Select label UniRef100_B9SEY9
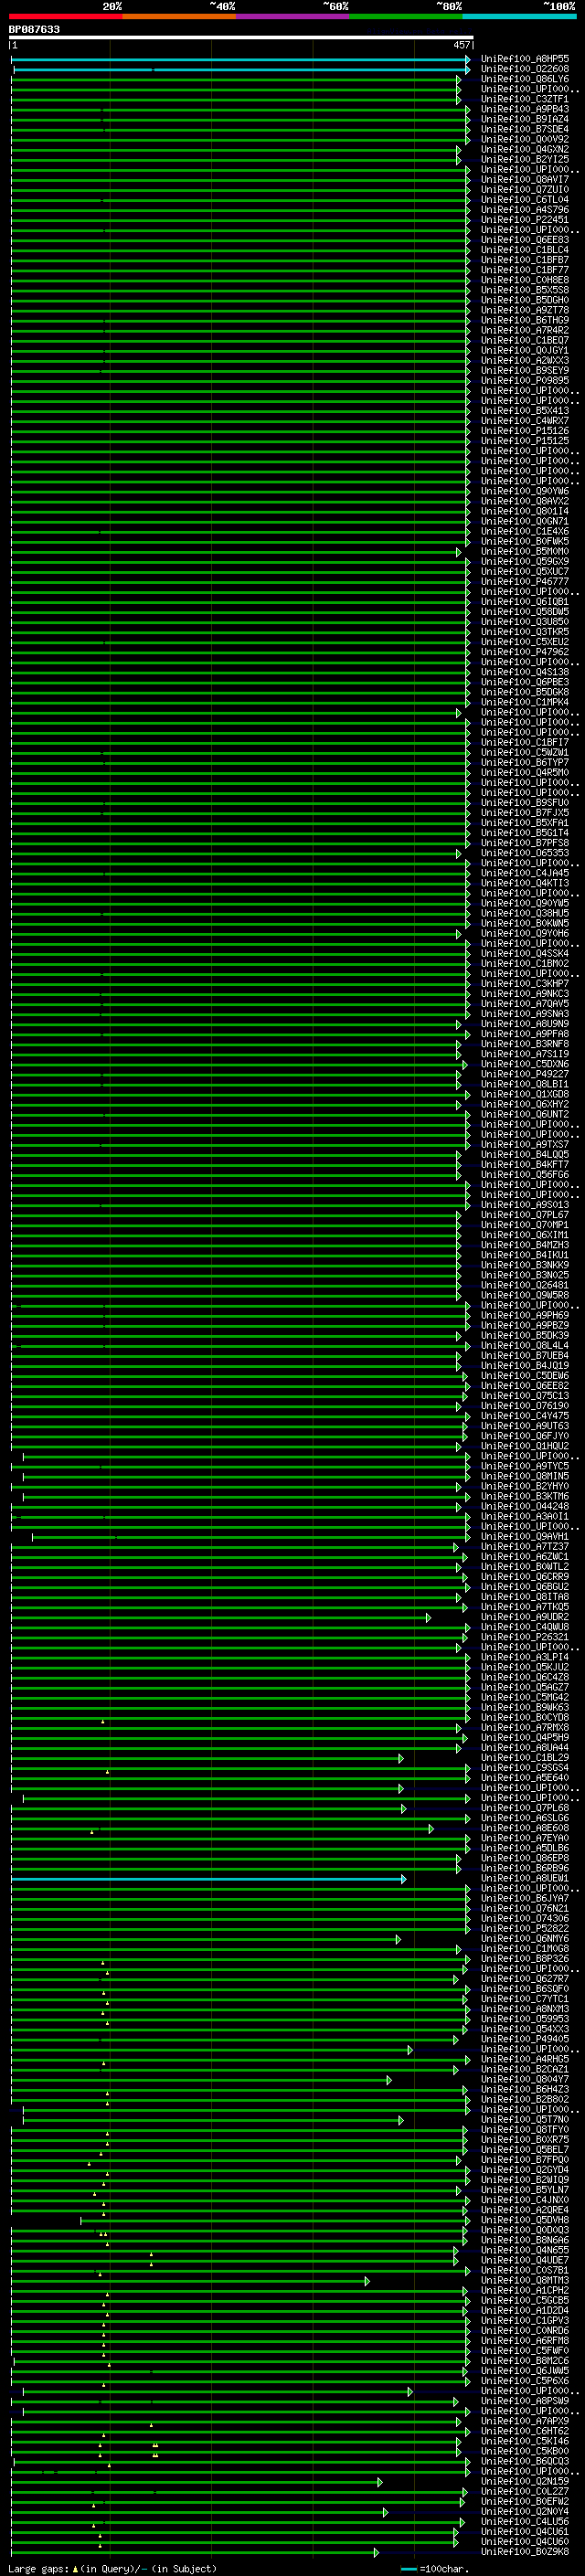 (525, 370)
